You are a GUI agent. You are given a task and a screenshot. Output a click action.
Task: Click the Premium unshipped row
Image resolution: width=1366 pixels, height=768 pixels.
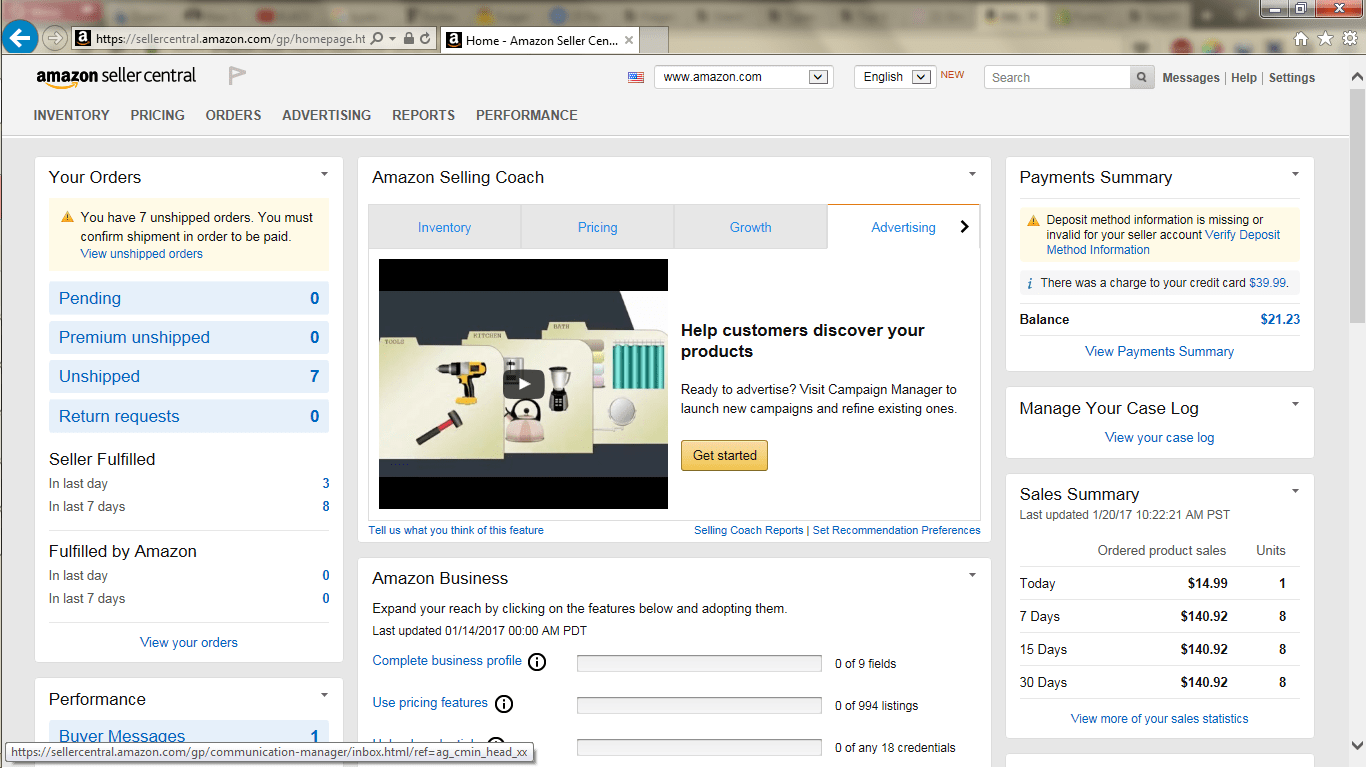click(x=189, y=337)
